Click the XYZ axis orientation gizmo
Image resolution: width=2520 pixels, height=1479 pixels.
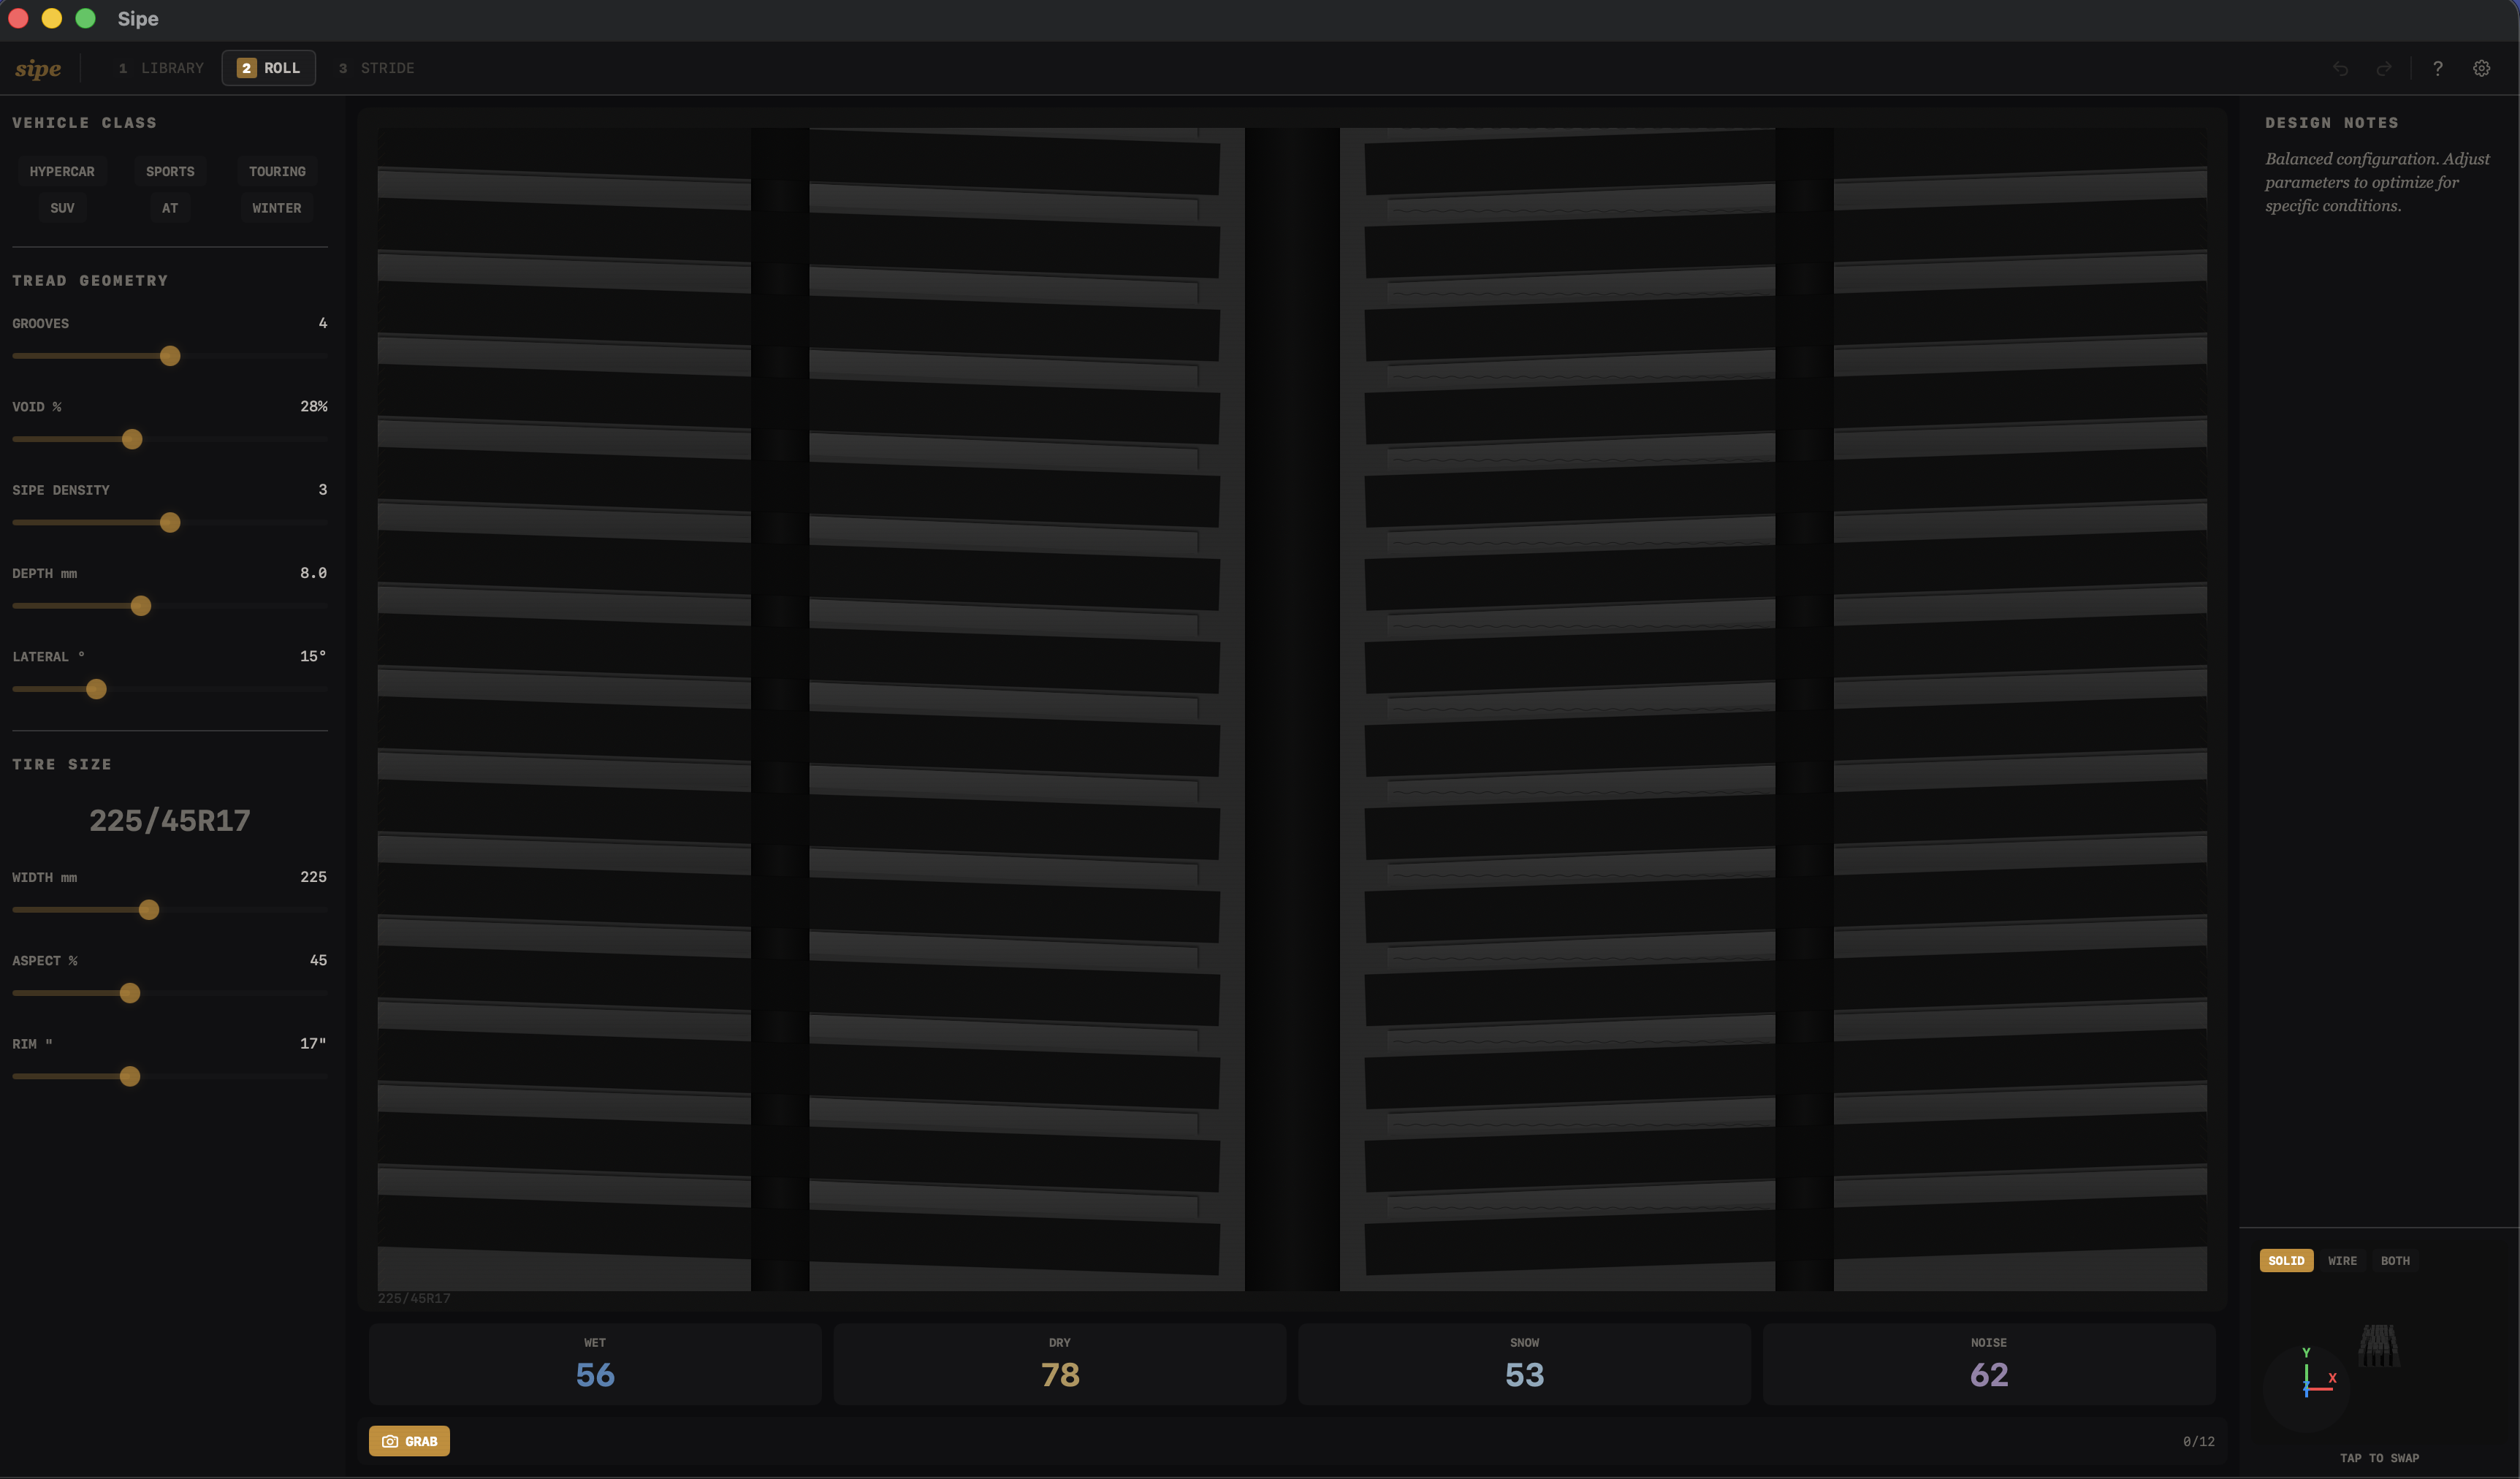(x=2306, y=1384)
